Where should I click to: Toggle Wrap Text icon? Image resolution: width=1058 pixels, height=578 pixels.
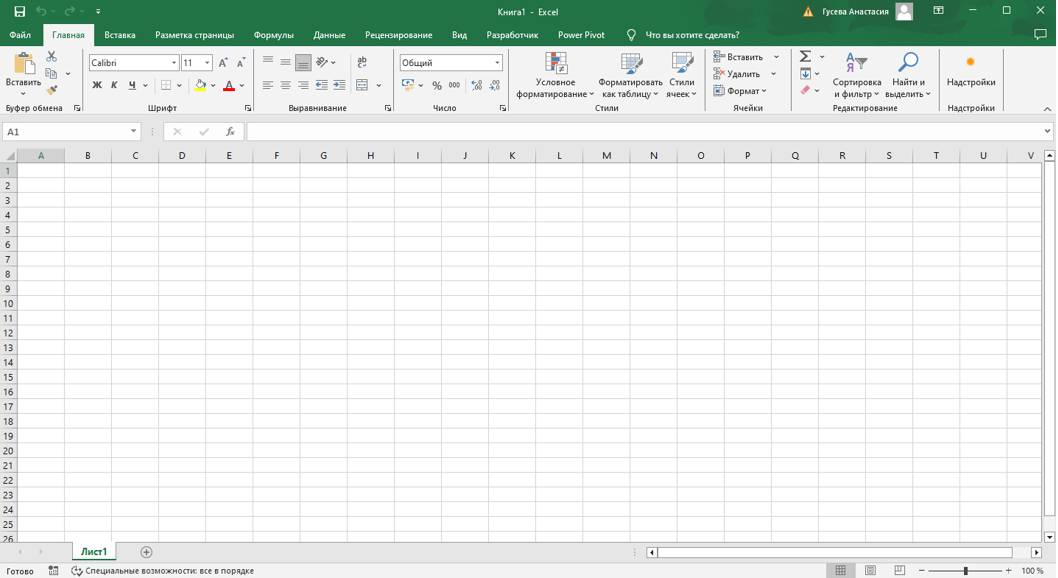click(x=362, y=62)
